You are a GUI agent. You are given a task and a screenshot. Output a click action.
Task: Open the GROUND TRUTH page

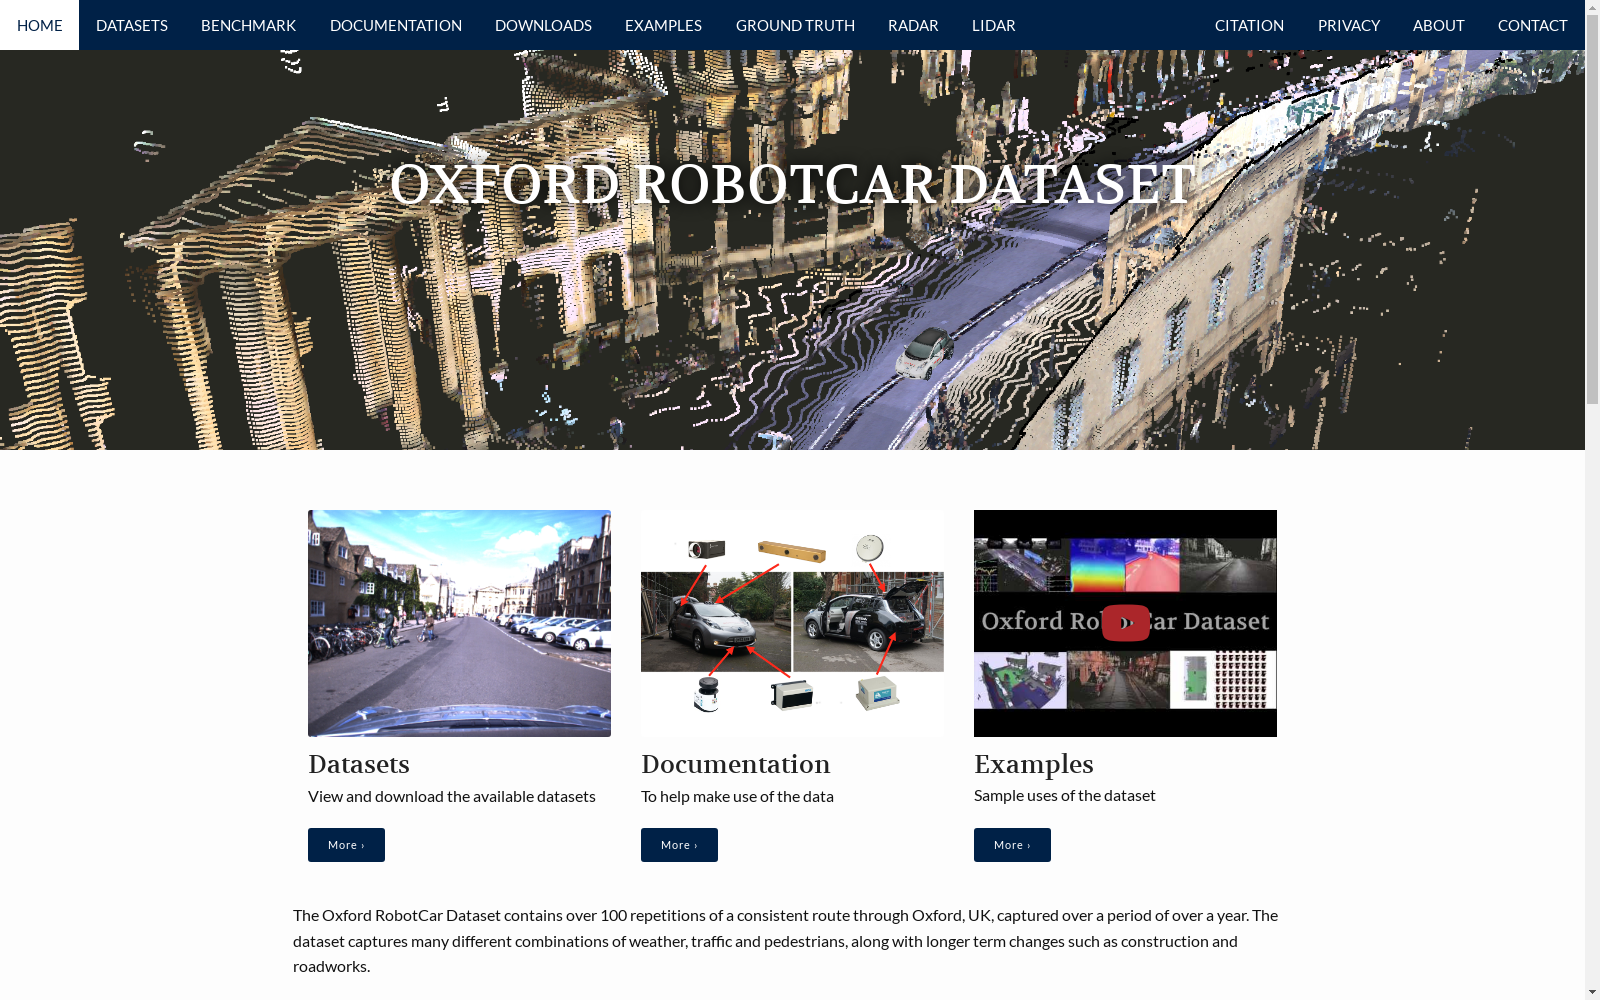pyautogui.click(x=795, y=25)
